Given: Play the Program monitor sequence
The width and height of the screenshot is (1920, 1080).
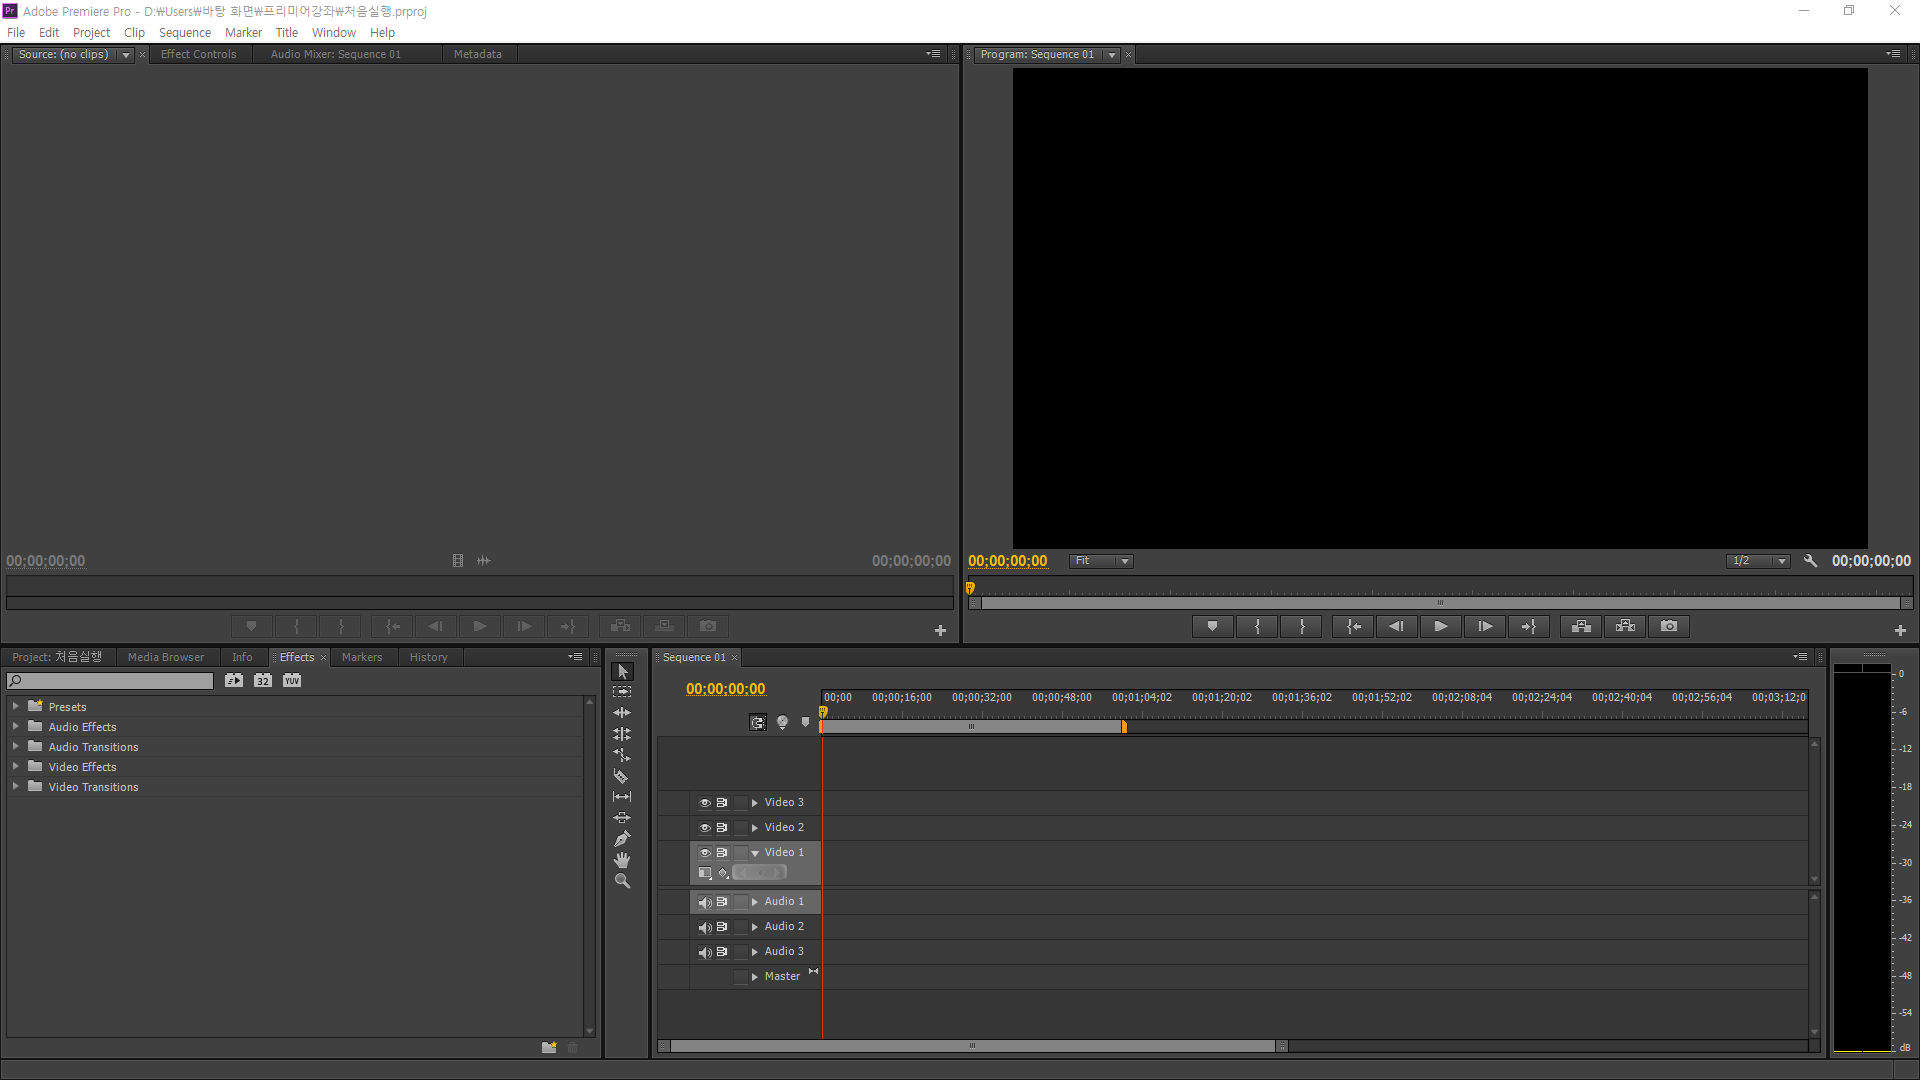Looking at the screenshot, I should click(x=1440, y=626).
